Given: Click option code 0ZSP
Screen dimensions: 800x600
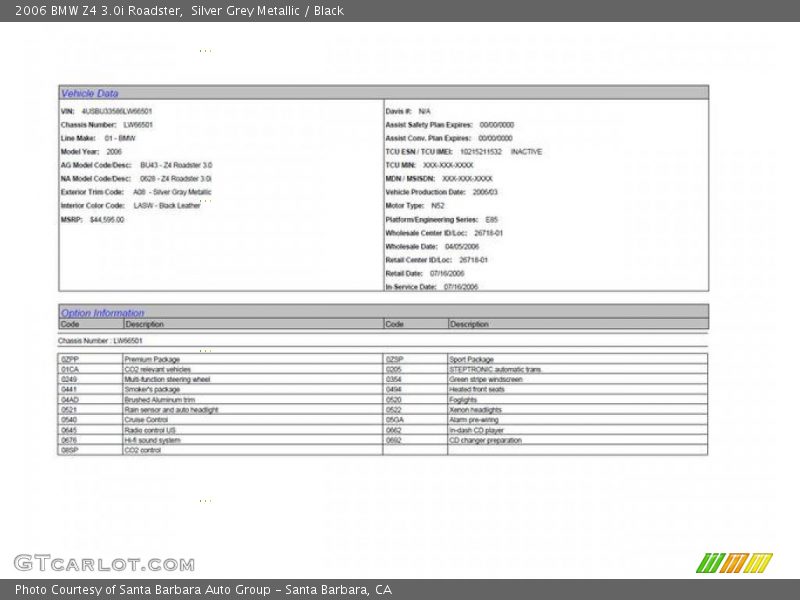Looking at the screenshot, I should point(394,359).
